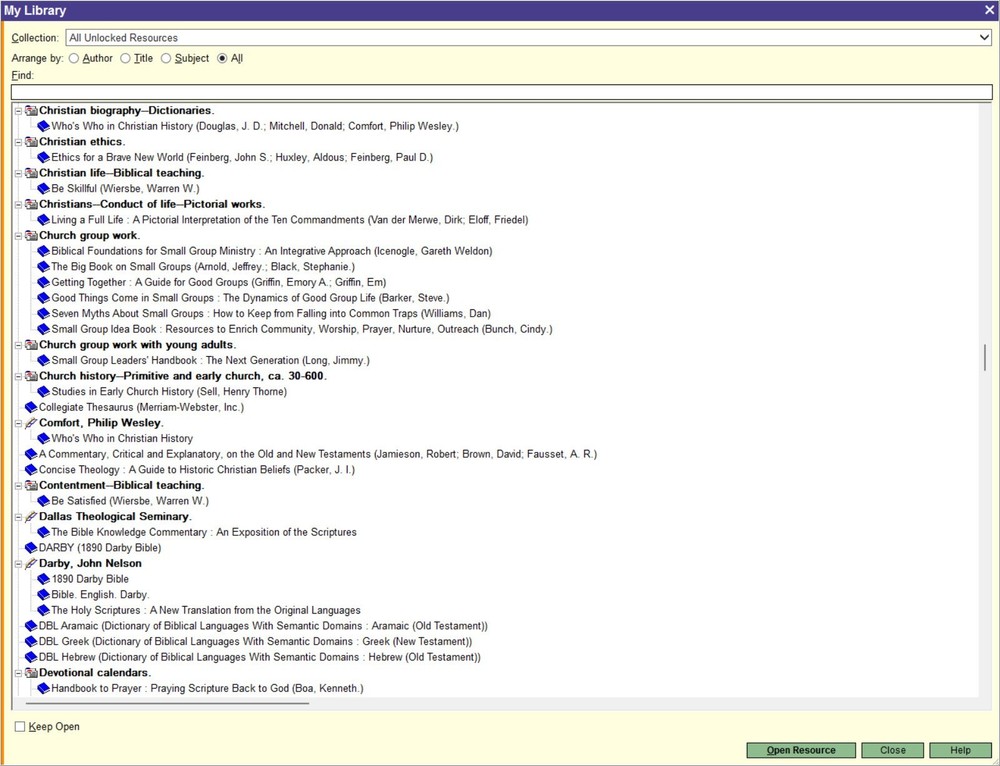The height and width of the screenshot is (766, 1000).
Task: Click the author pen icon for Darby, John Nelson
Action: (x=31, y=564)
